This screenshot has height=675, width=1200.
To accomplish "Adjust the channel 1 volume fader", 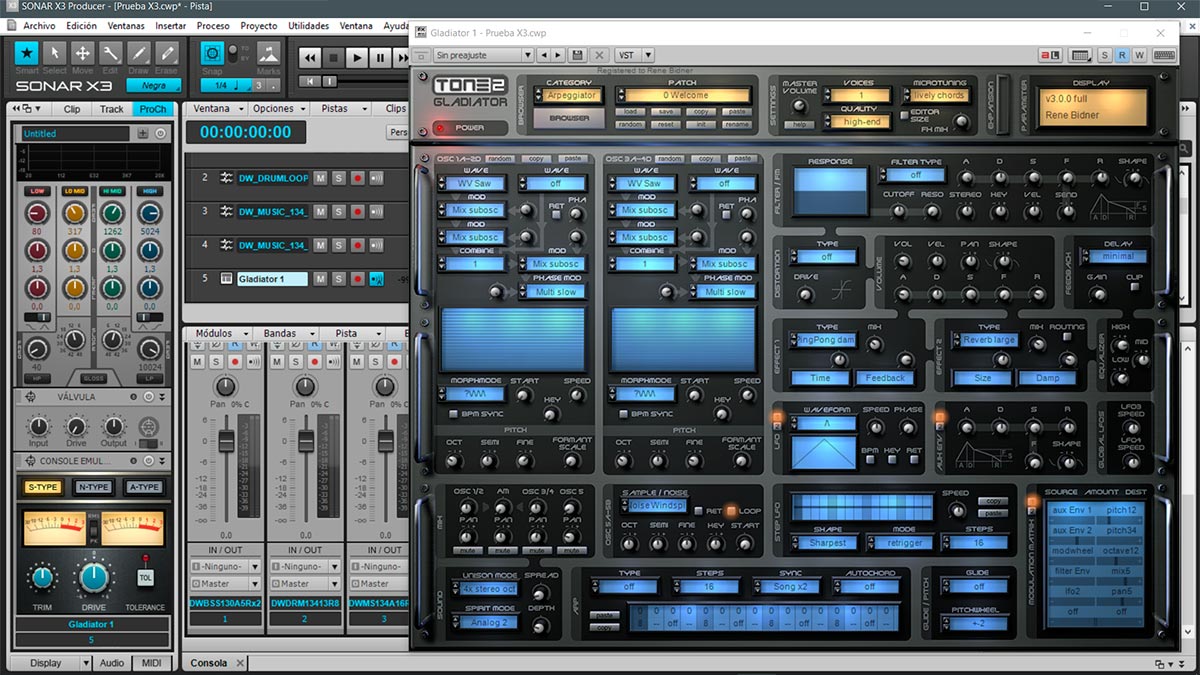I will (226, 440).
